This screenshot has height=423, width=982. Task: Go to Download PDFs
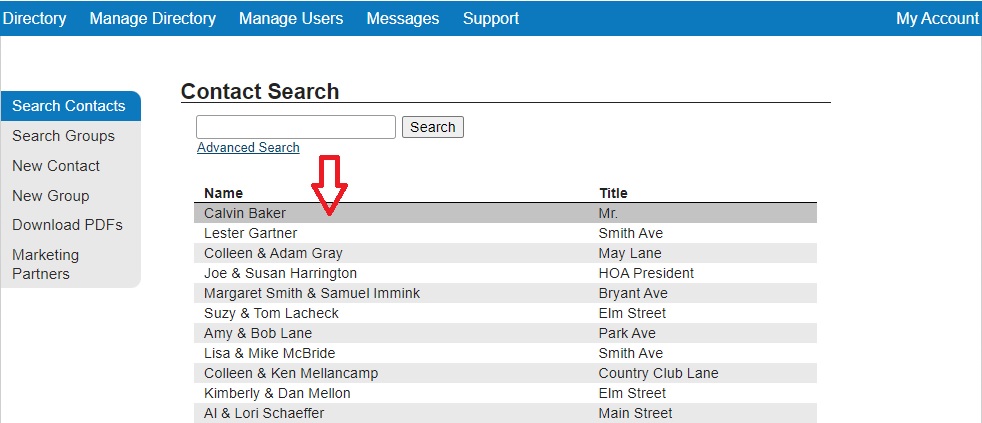67,225
